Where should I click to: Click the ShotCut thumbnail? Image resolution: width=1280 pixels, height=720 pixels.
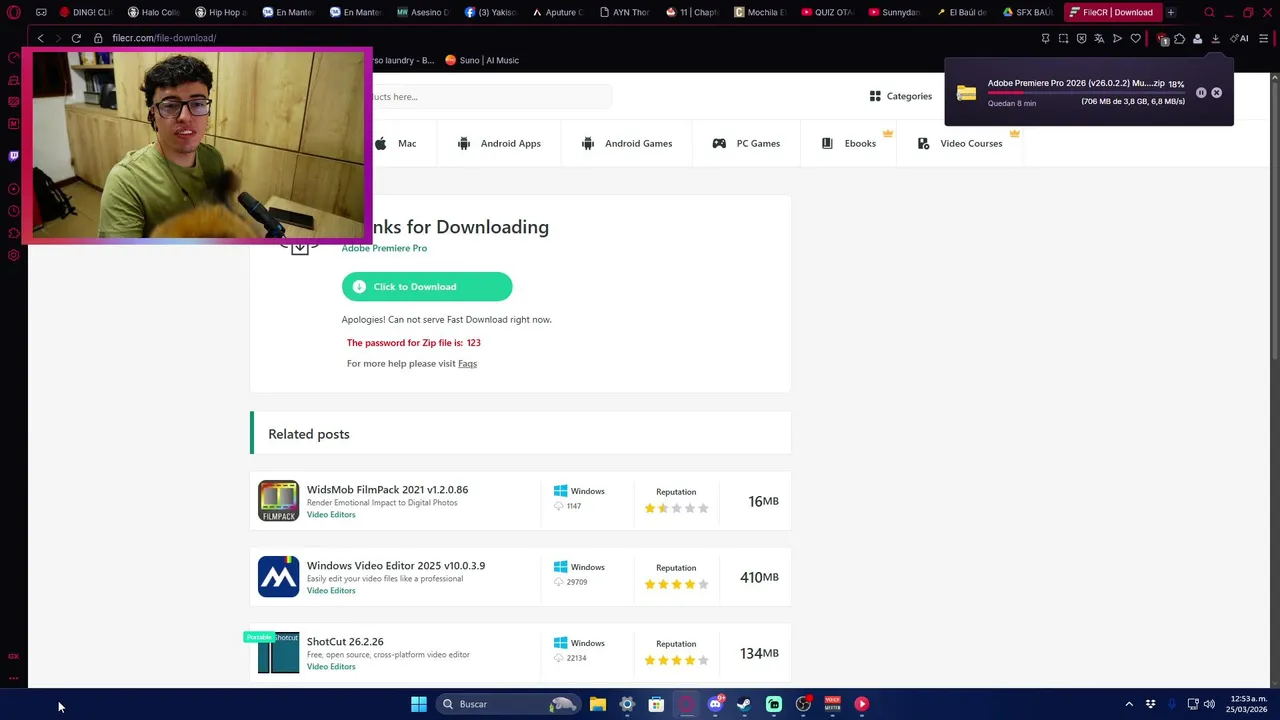click(x=278, y=653)
